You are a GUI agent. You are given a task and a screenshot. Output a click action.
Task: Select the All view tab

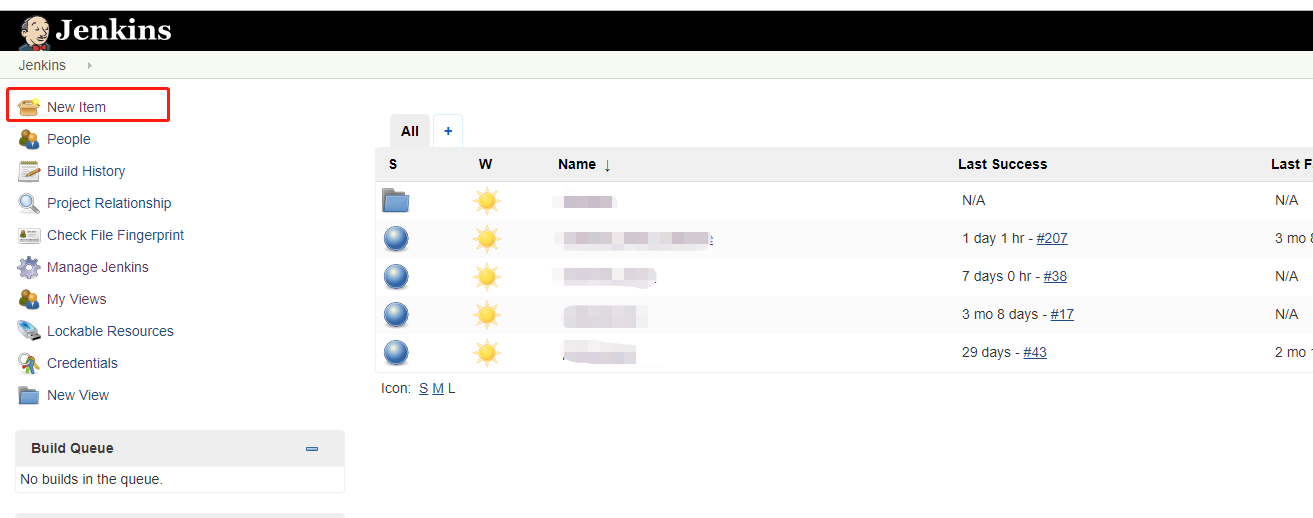[410, 131]
